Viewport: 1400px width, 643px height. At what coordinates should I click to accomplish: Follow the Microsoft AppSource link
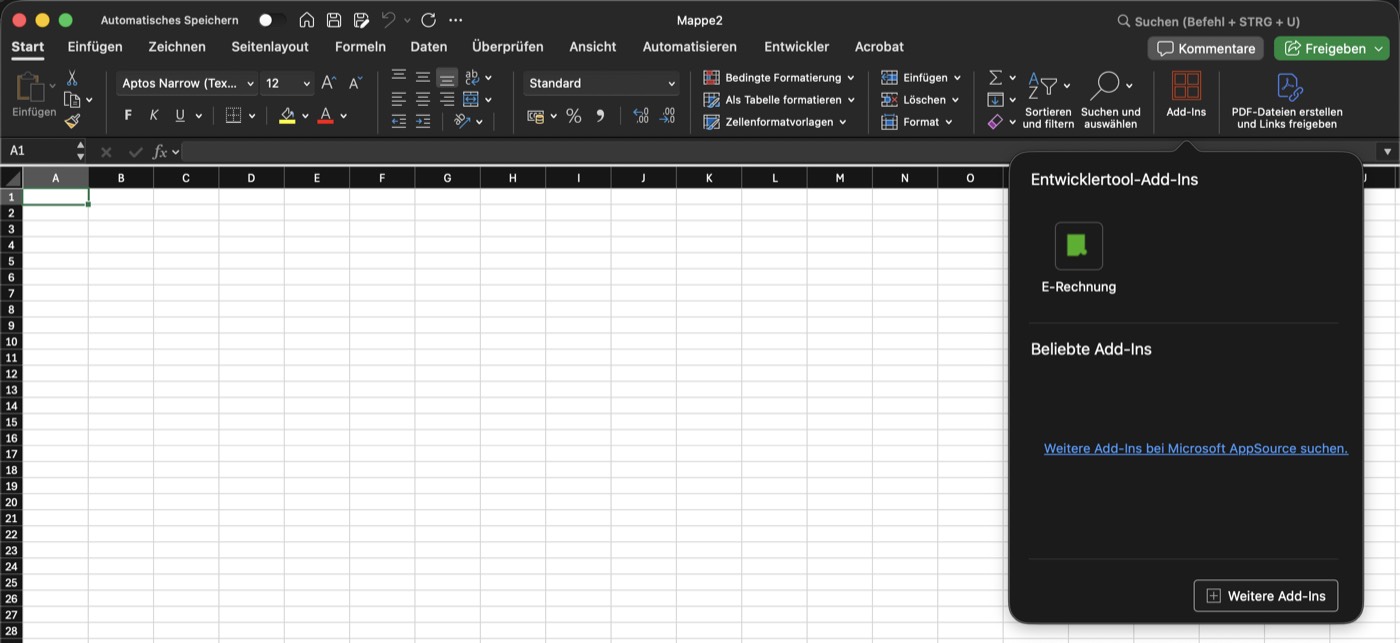point(1196,448)
